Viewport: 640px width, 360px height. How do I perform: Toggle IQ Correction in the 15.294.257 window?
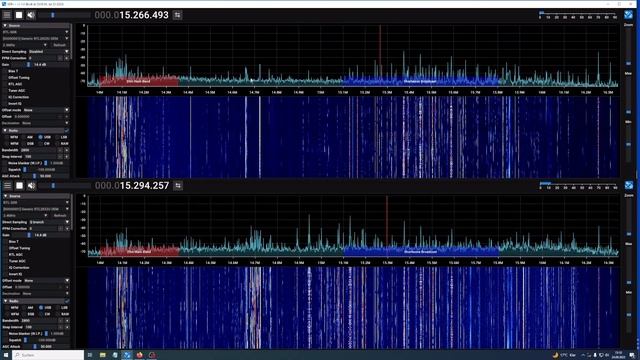click(5, 268)
